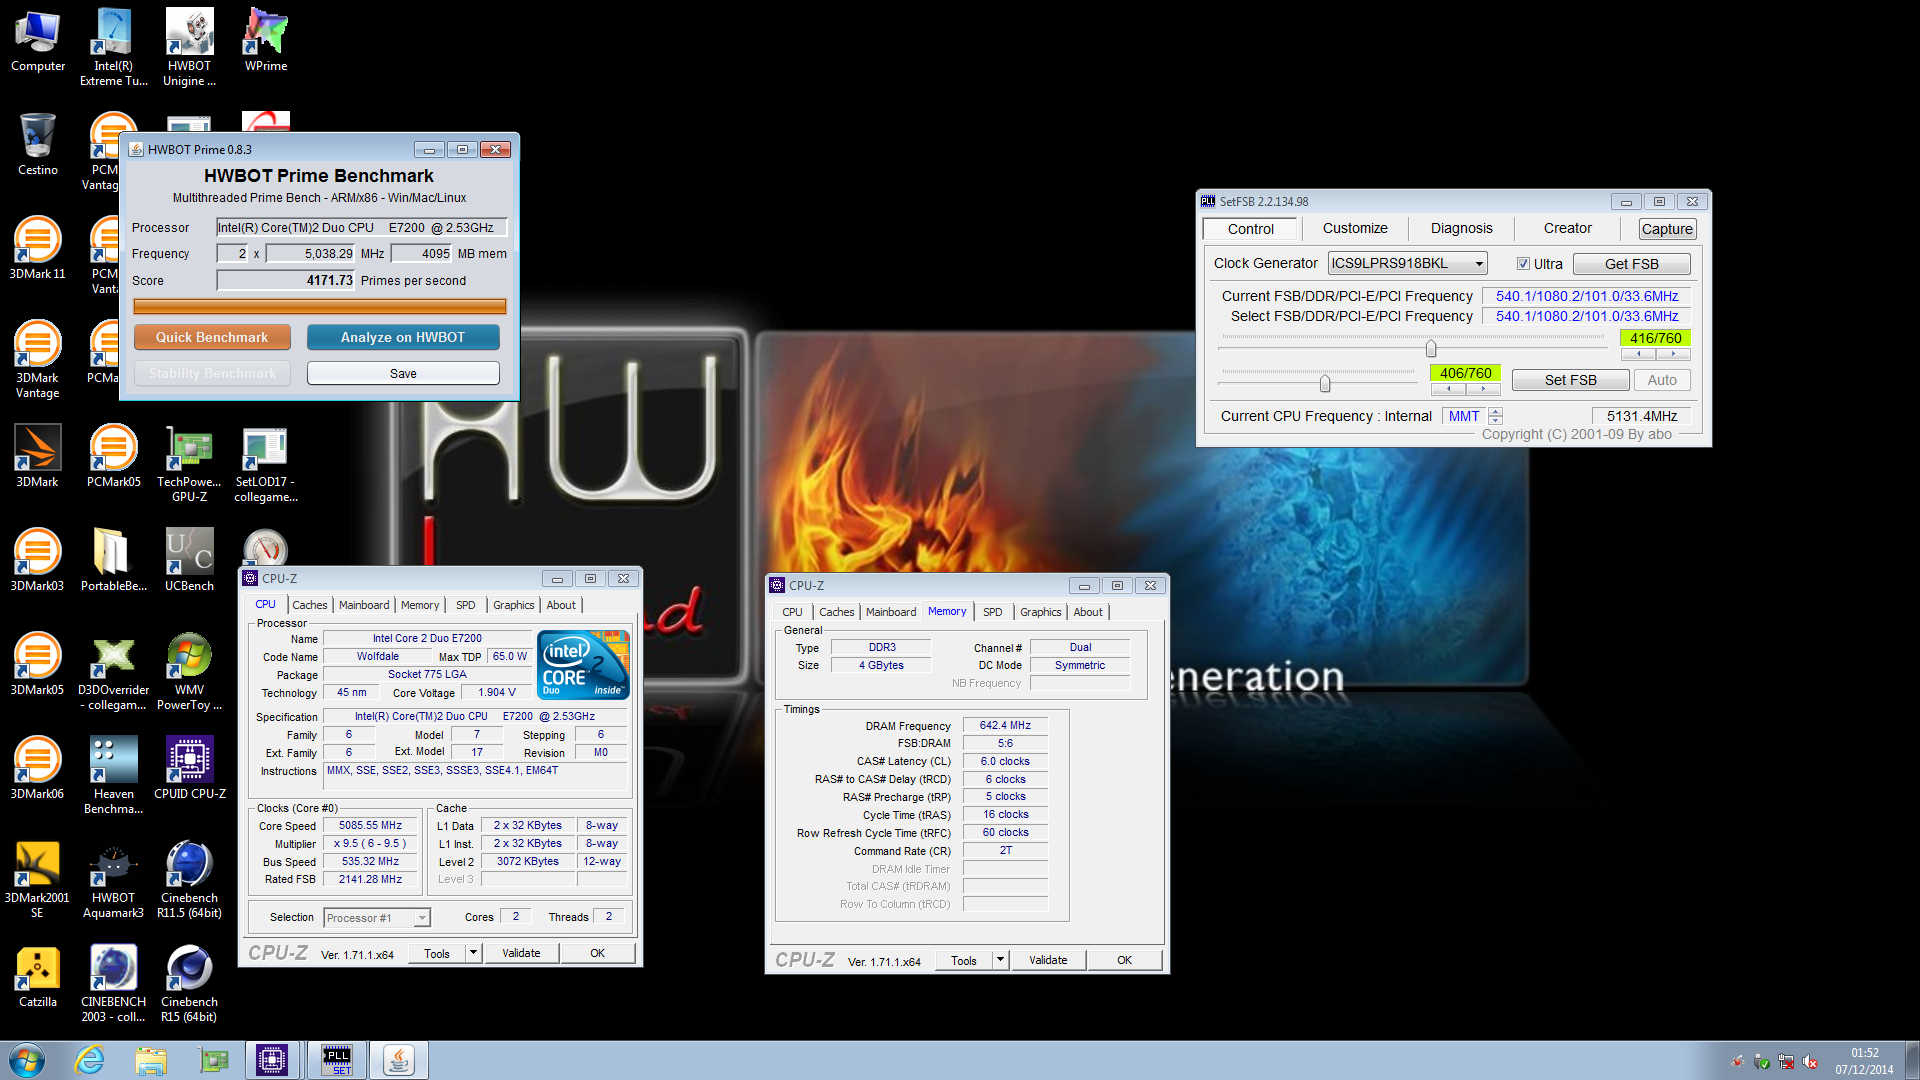The image size is (1920, 1080).
Task: Launch UCBench desktop shortcut
Action: click(x=190, y=561)
